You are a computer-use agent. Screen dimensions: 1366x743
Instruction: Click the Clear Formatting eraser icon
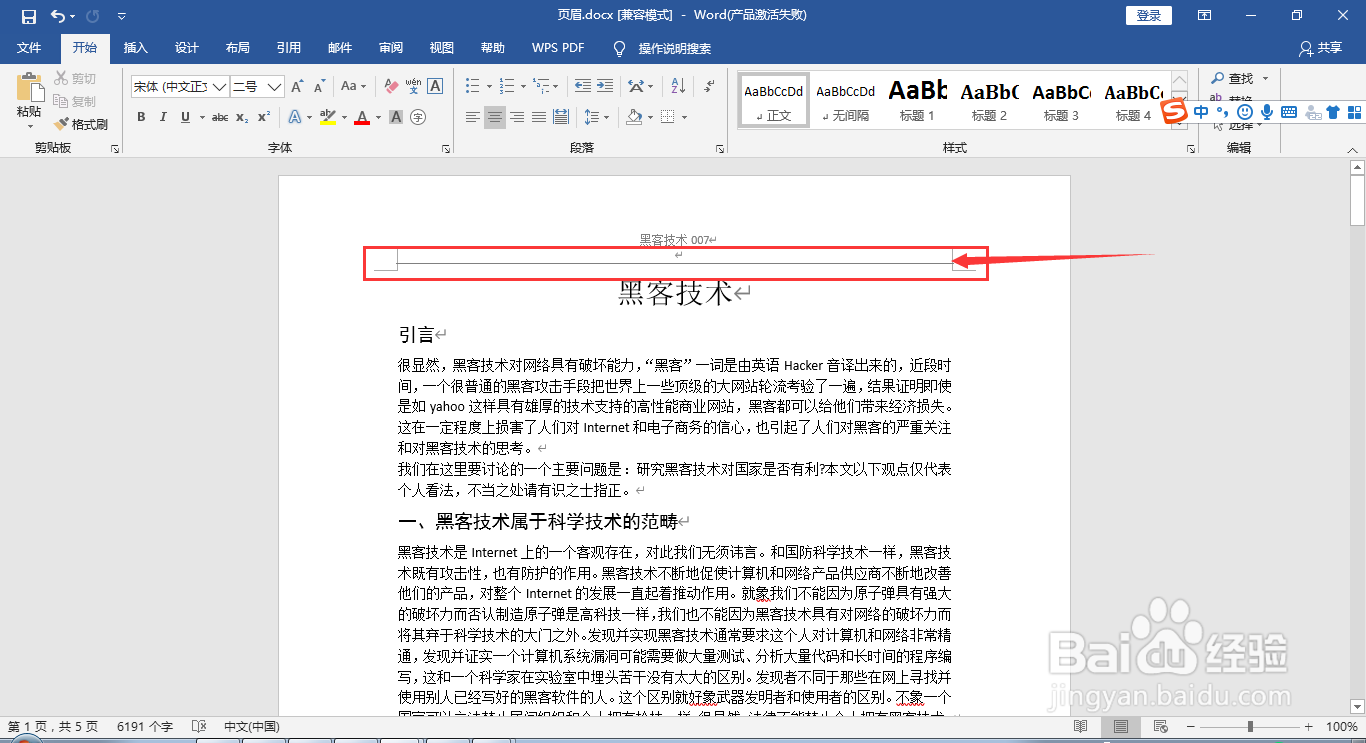click(x=391, y=87)
